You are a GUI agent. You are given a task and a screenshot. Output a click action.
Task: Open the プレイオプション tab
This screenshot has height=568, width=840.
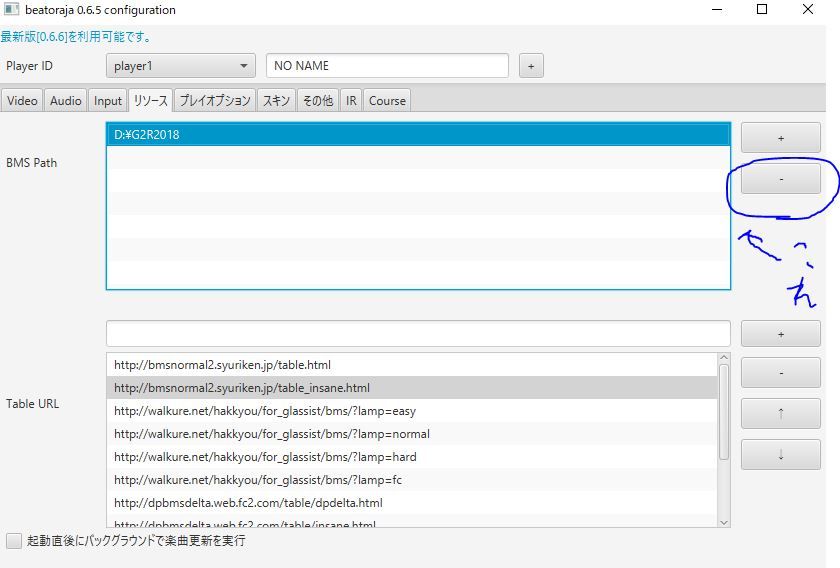coord(215,101)
